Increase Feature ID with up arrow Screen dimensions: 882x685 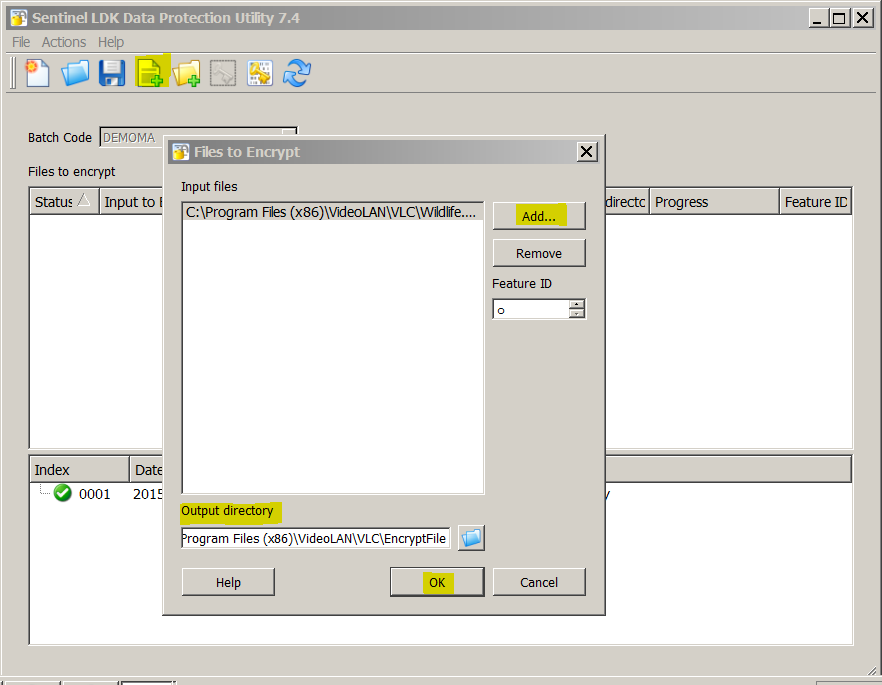[x=576, y=304]
